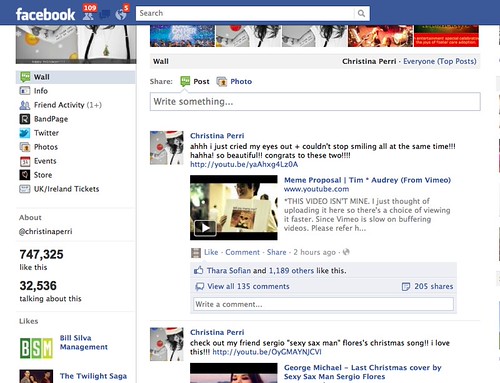Screen dimensions: 500x383
Task: Open www.youtube.com link under video title
Action: pyautogui.click(x=316, y=189)
